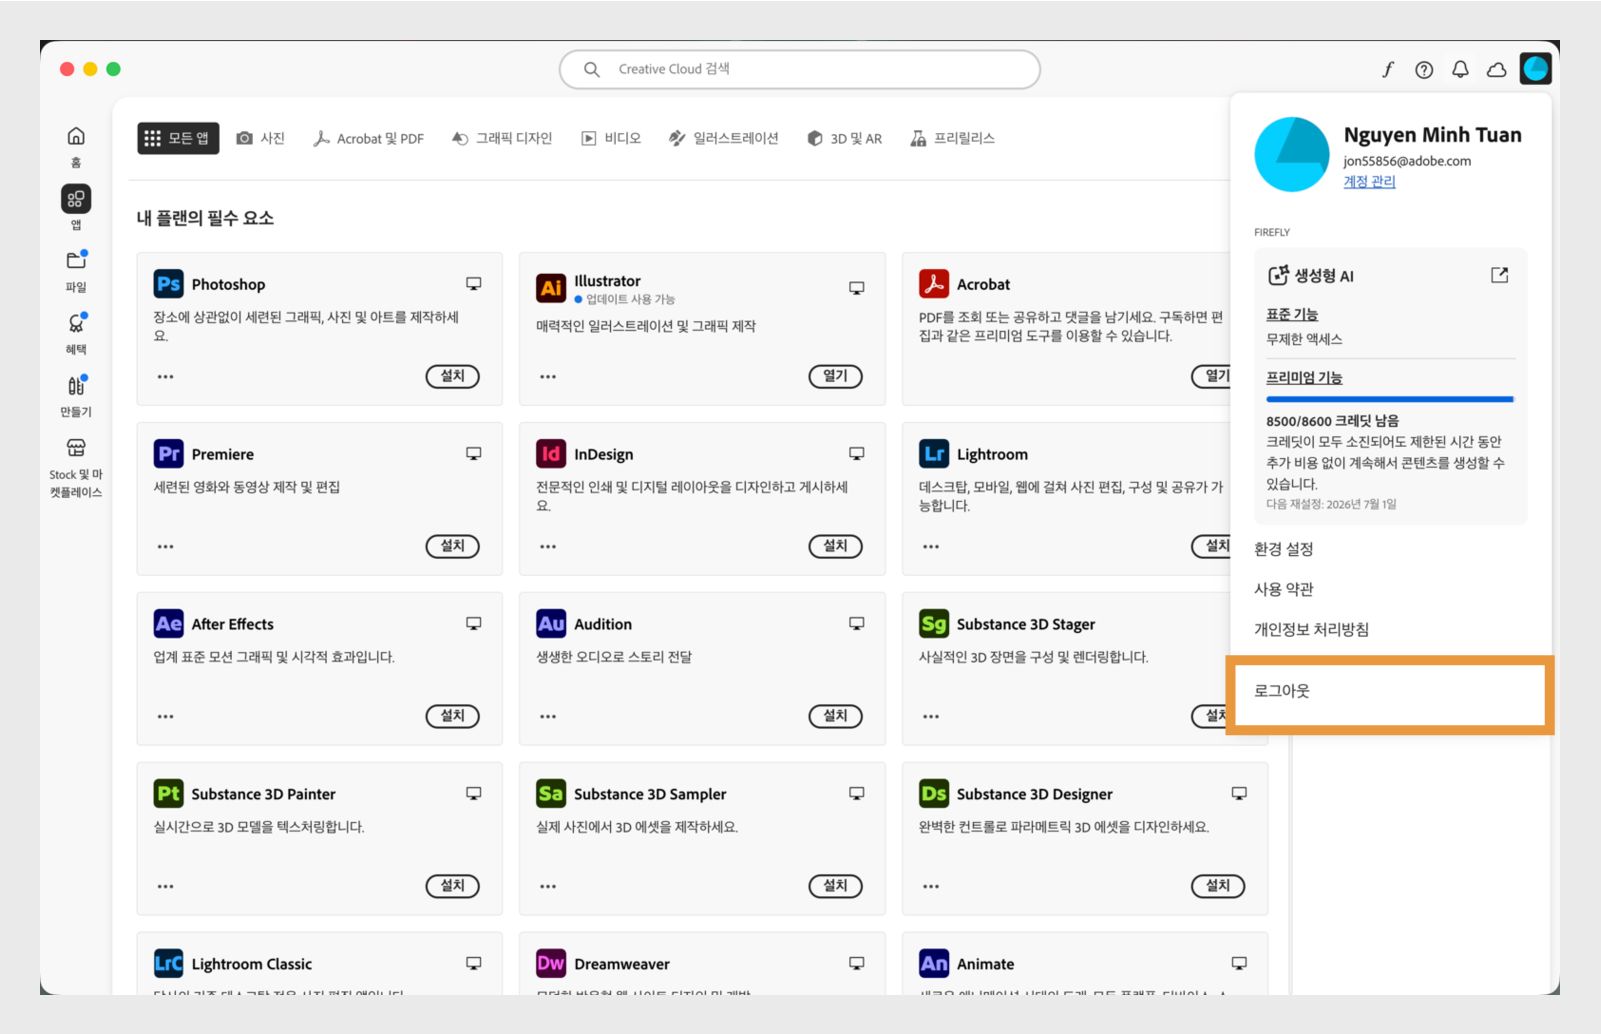Select the 모든 앱 category tab
The height and width of the screenshot is (1034, 1601).
178,138
